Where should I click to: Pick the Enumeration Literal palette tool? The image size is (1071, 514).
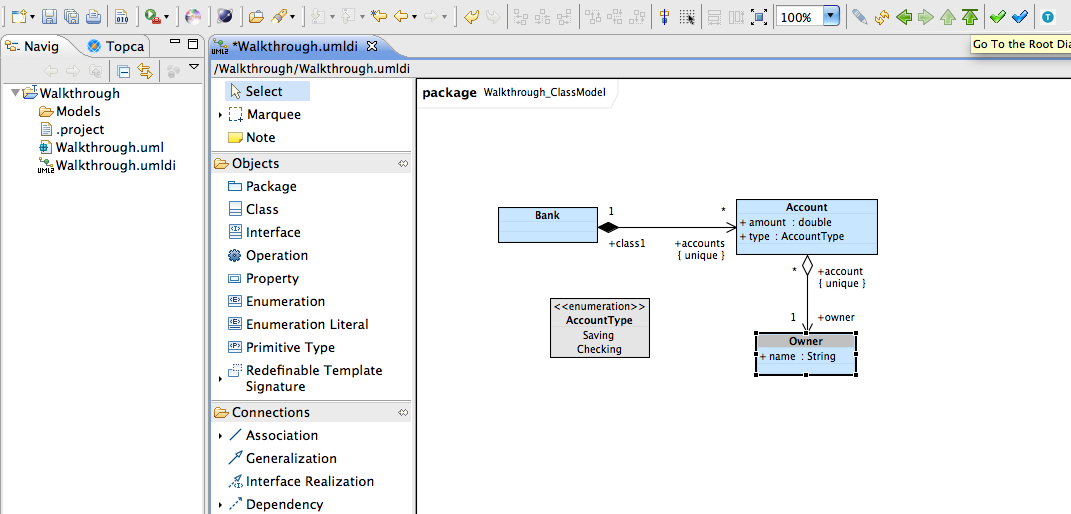(x=298, y=324)
